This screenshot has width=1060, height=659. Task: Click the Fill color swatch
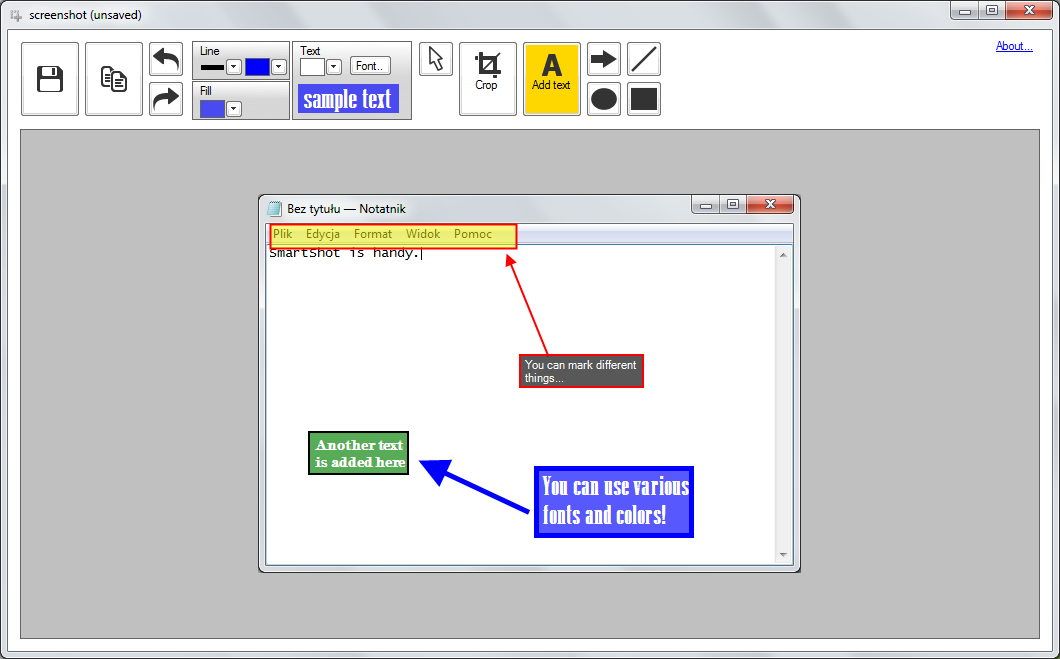[212, 109]
